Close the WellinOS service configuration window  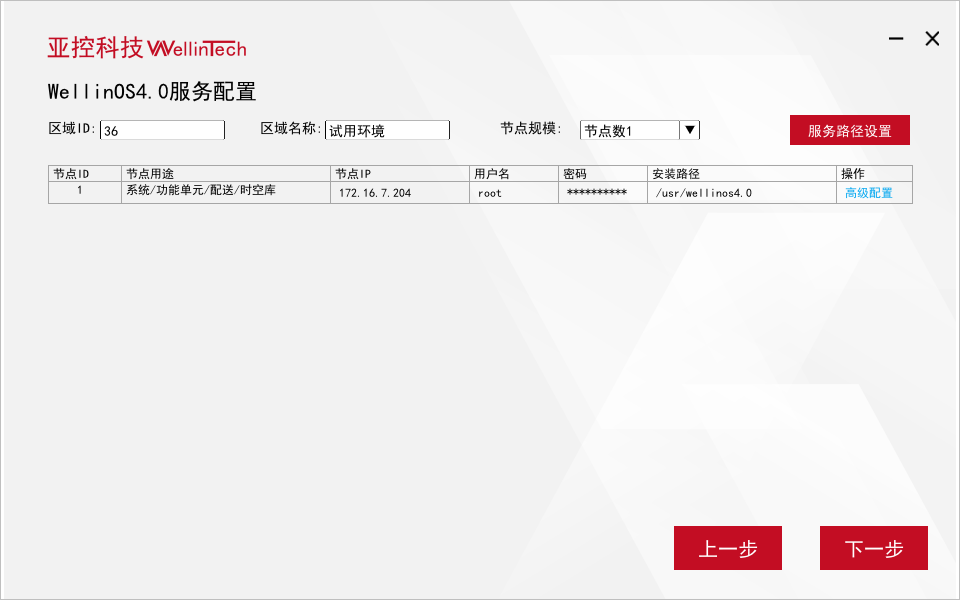(932, 39)
